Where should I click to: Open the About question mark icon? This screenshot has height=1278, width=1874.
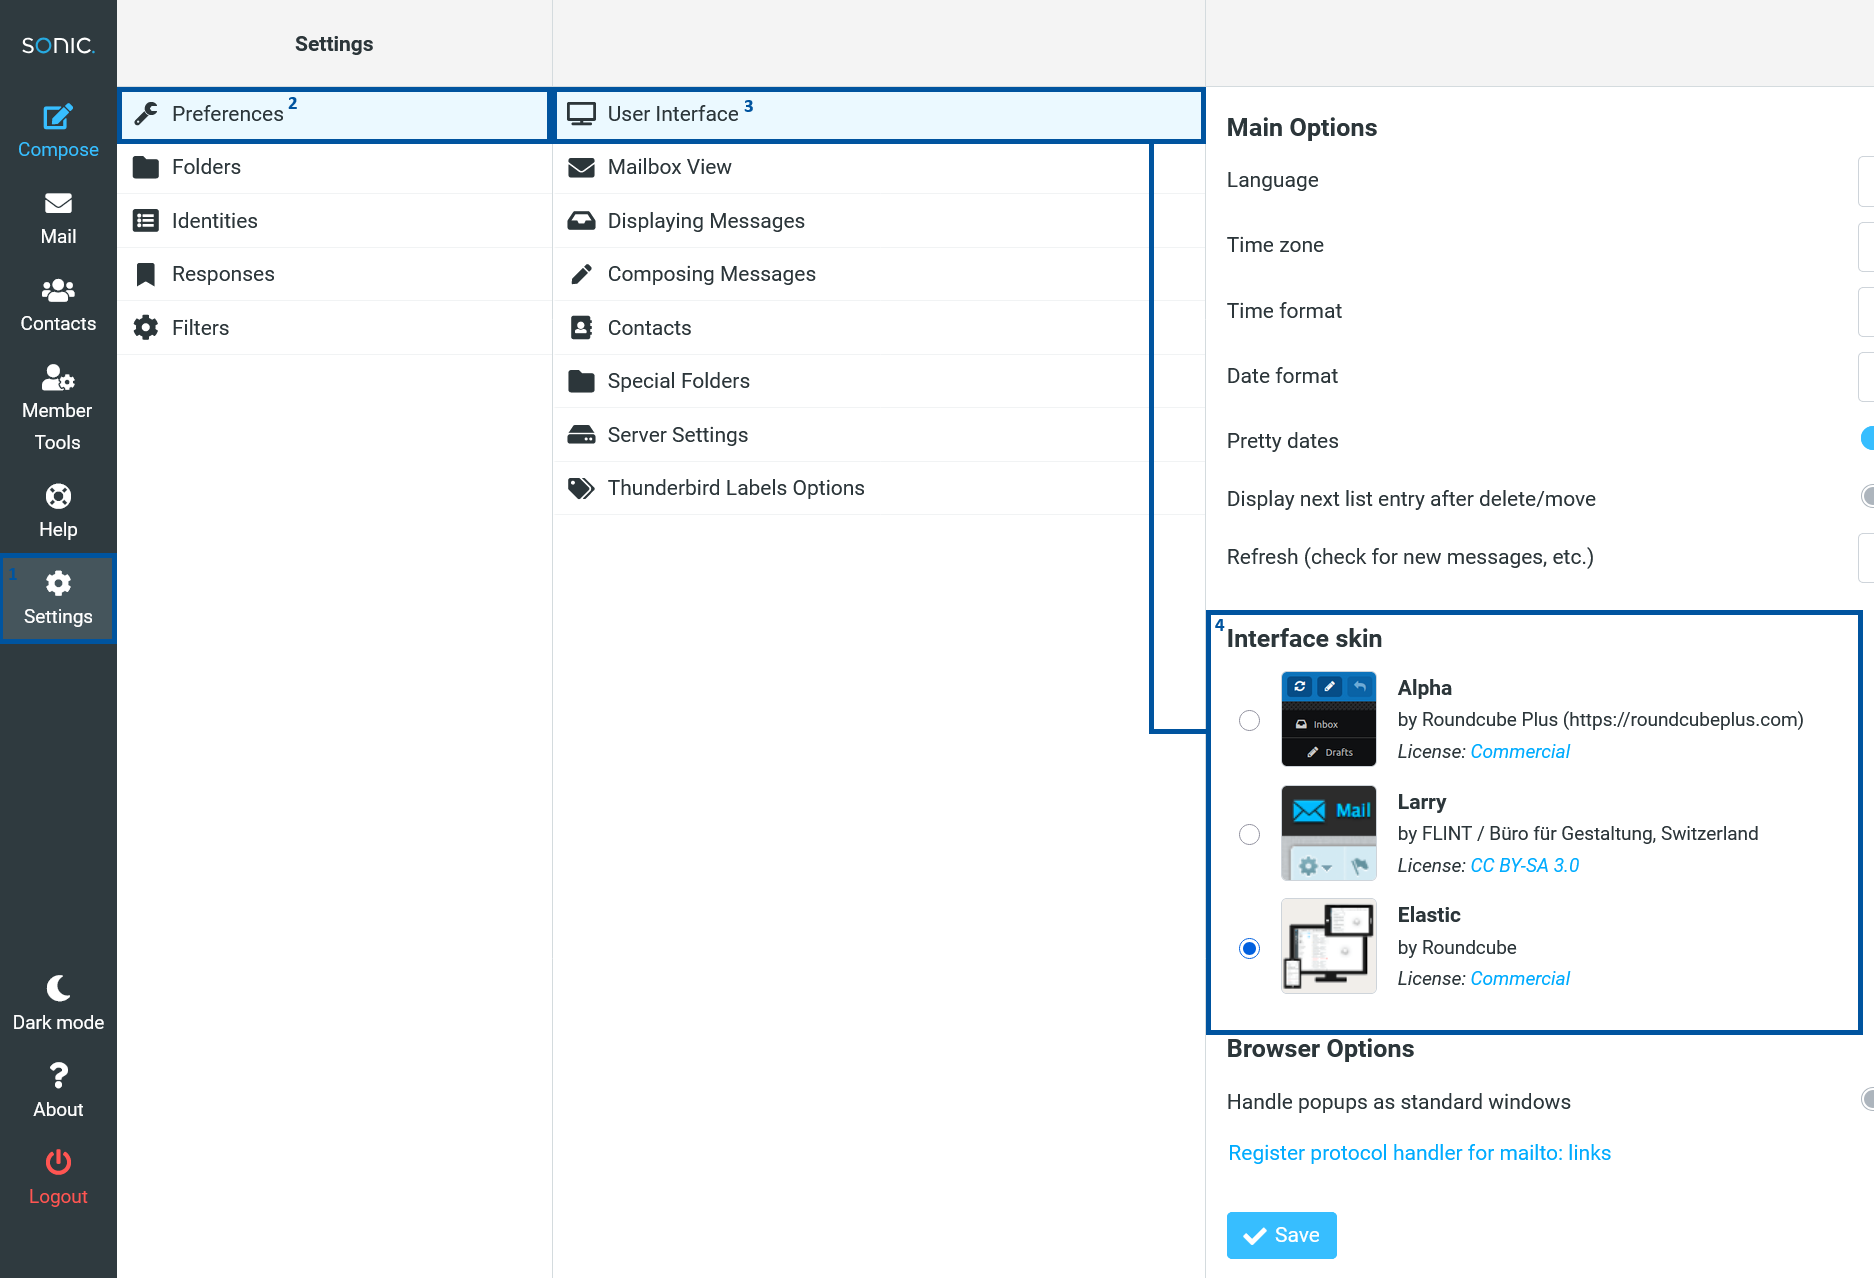tap(58, 1075)
